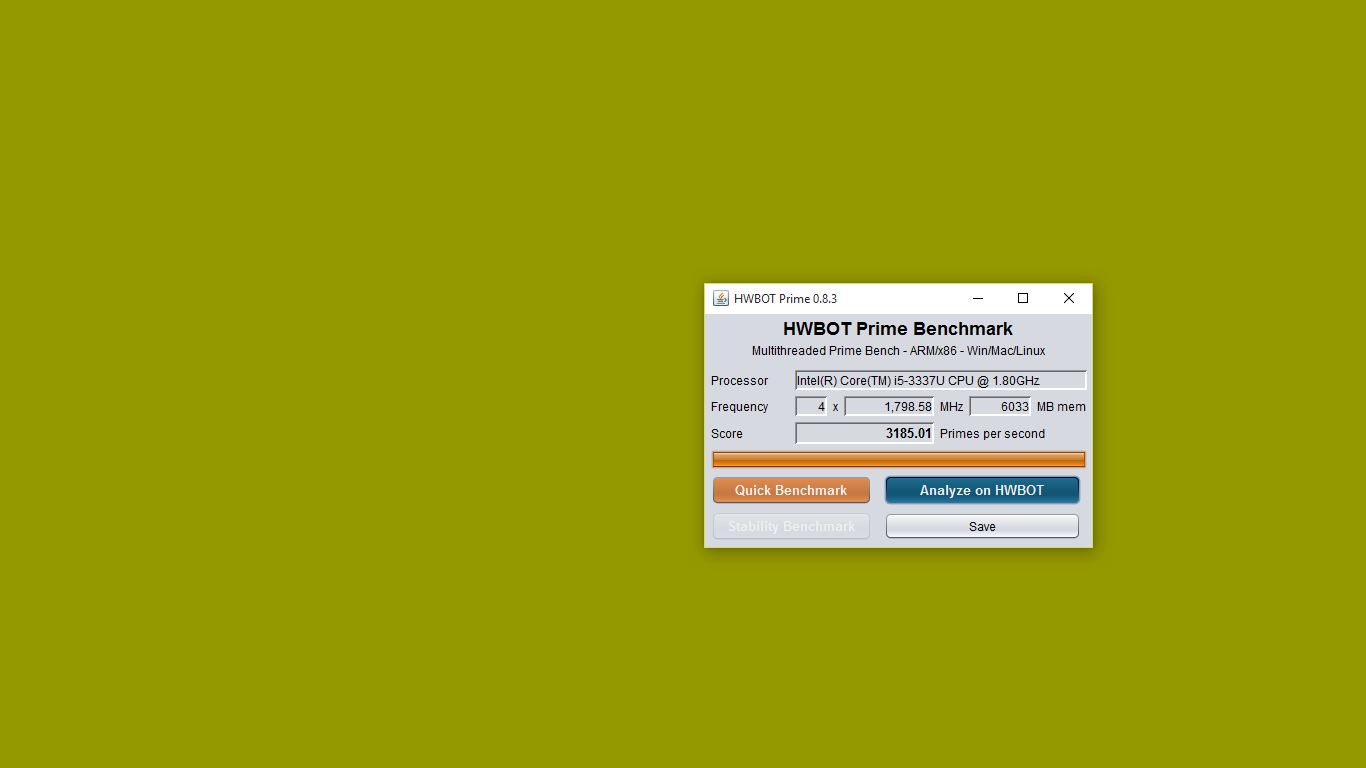Minimize the HWBOT Prime window
1366x768 pixels.
point(977,298)
